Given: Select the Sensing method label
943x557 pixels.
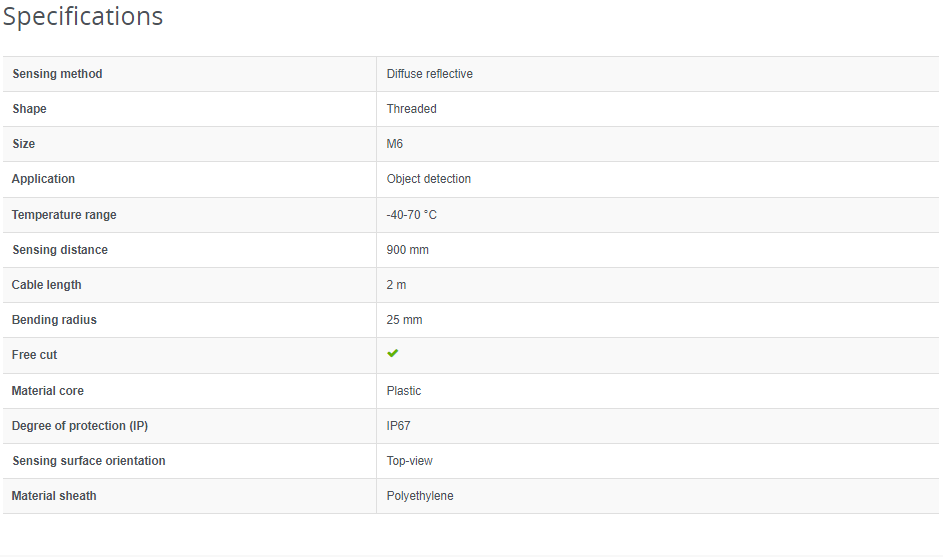Looking at the screenshot, I should [x=57, y=74].
